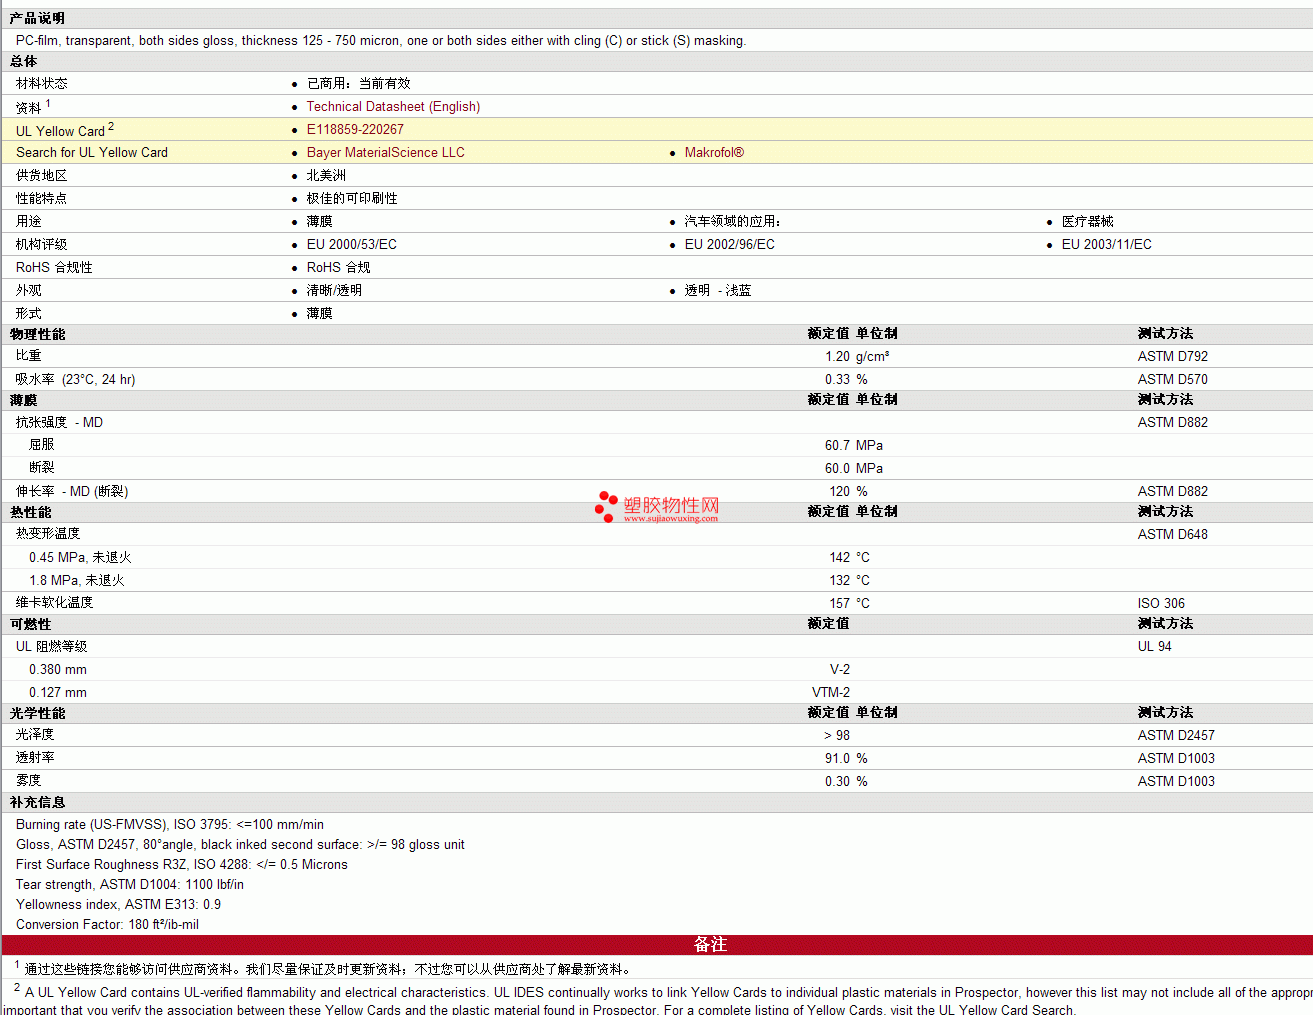Click the ISO 306 test method
The width and height of the screenshot is (1313, 1015).
pyautogui.click(x=1161, y=604)
